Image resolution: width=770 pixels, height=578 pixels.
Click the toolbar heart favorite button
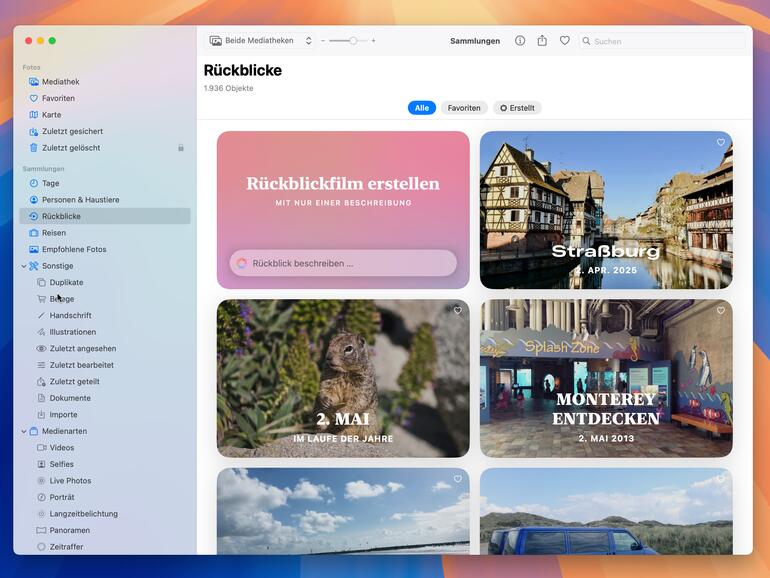coord(565,41)
